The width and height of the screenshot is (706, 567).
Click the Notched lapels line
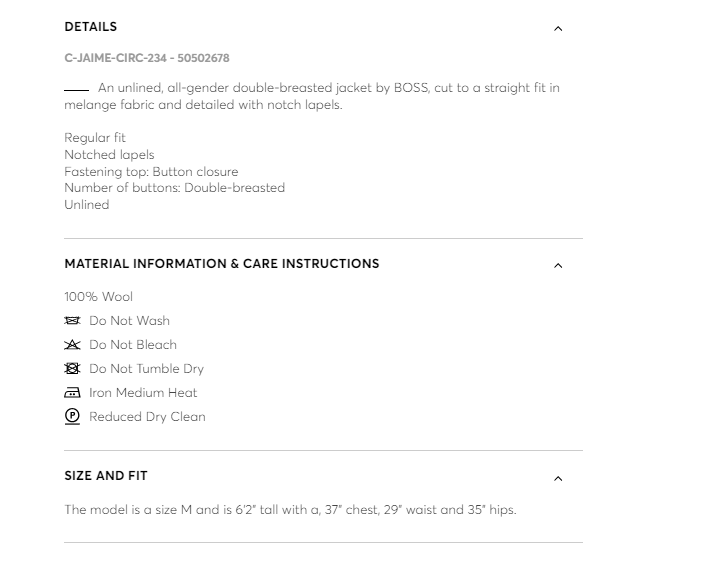point(109,155)
